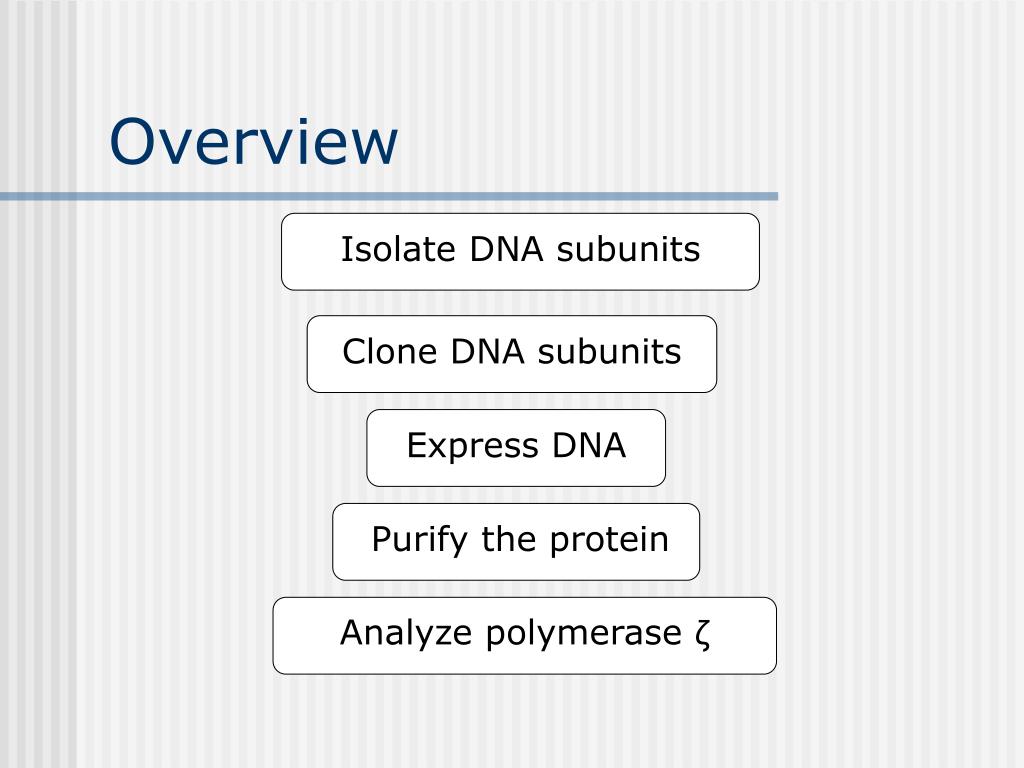1024x768 pixels.
Task: Click the word Express in third box
Action: coord(473,447)
